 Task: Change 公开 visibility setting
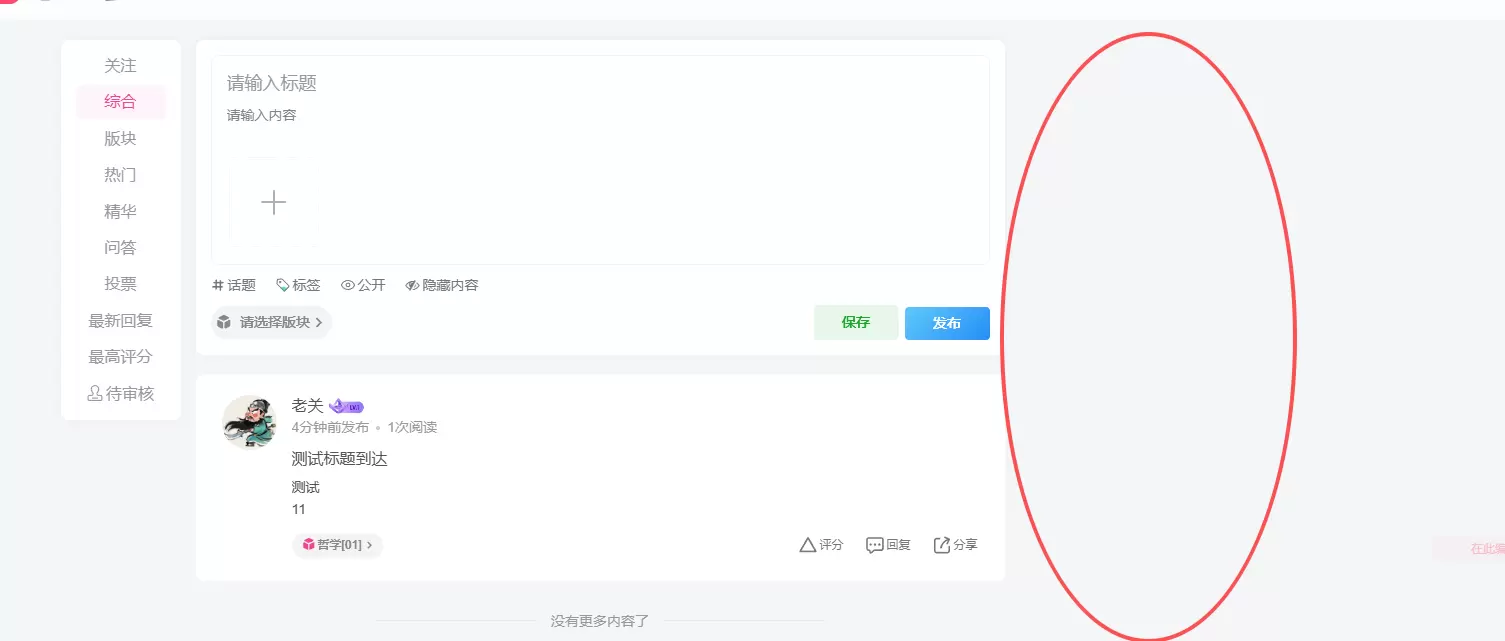coord(363,285)
